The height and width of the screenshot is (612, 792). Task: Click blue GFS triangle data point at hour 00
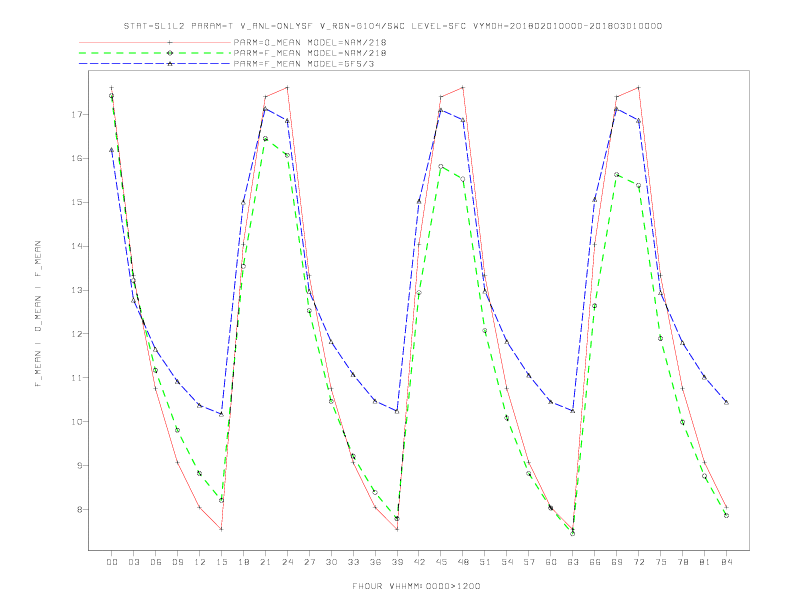pyautogui.click(x=112, y=150)
